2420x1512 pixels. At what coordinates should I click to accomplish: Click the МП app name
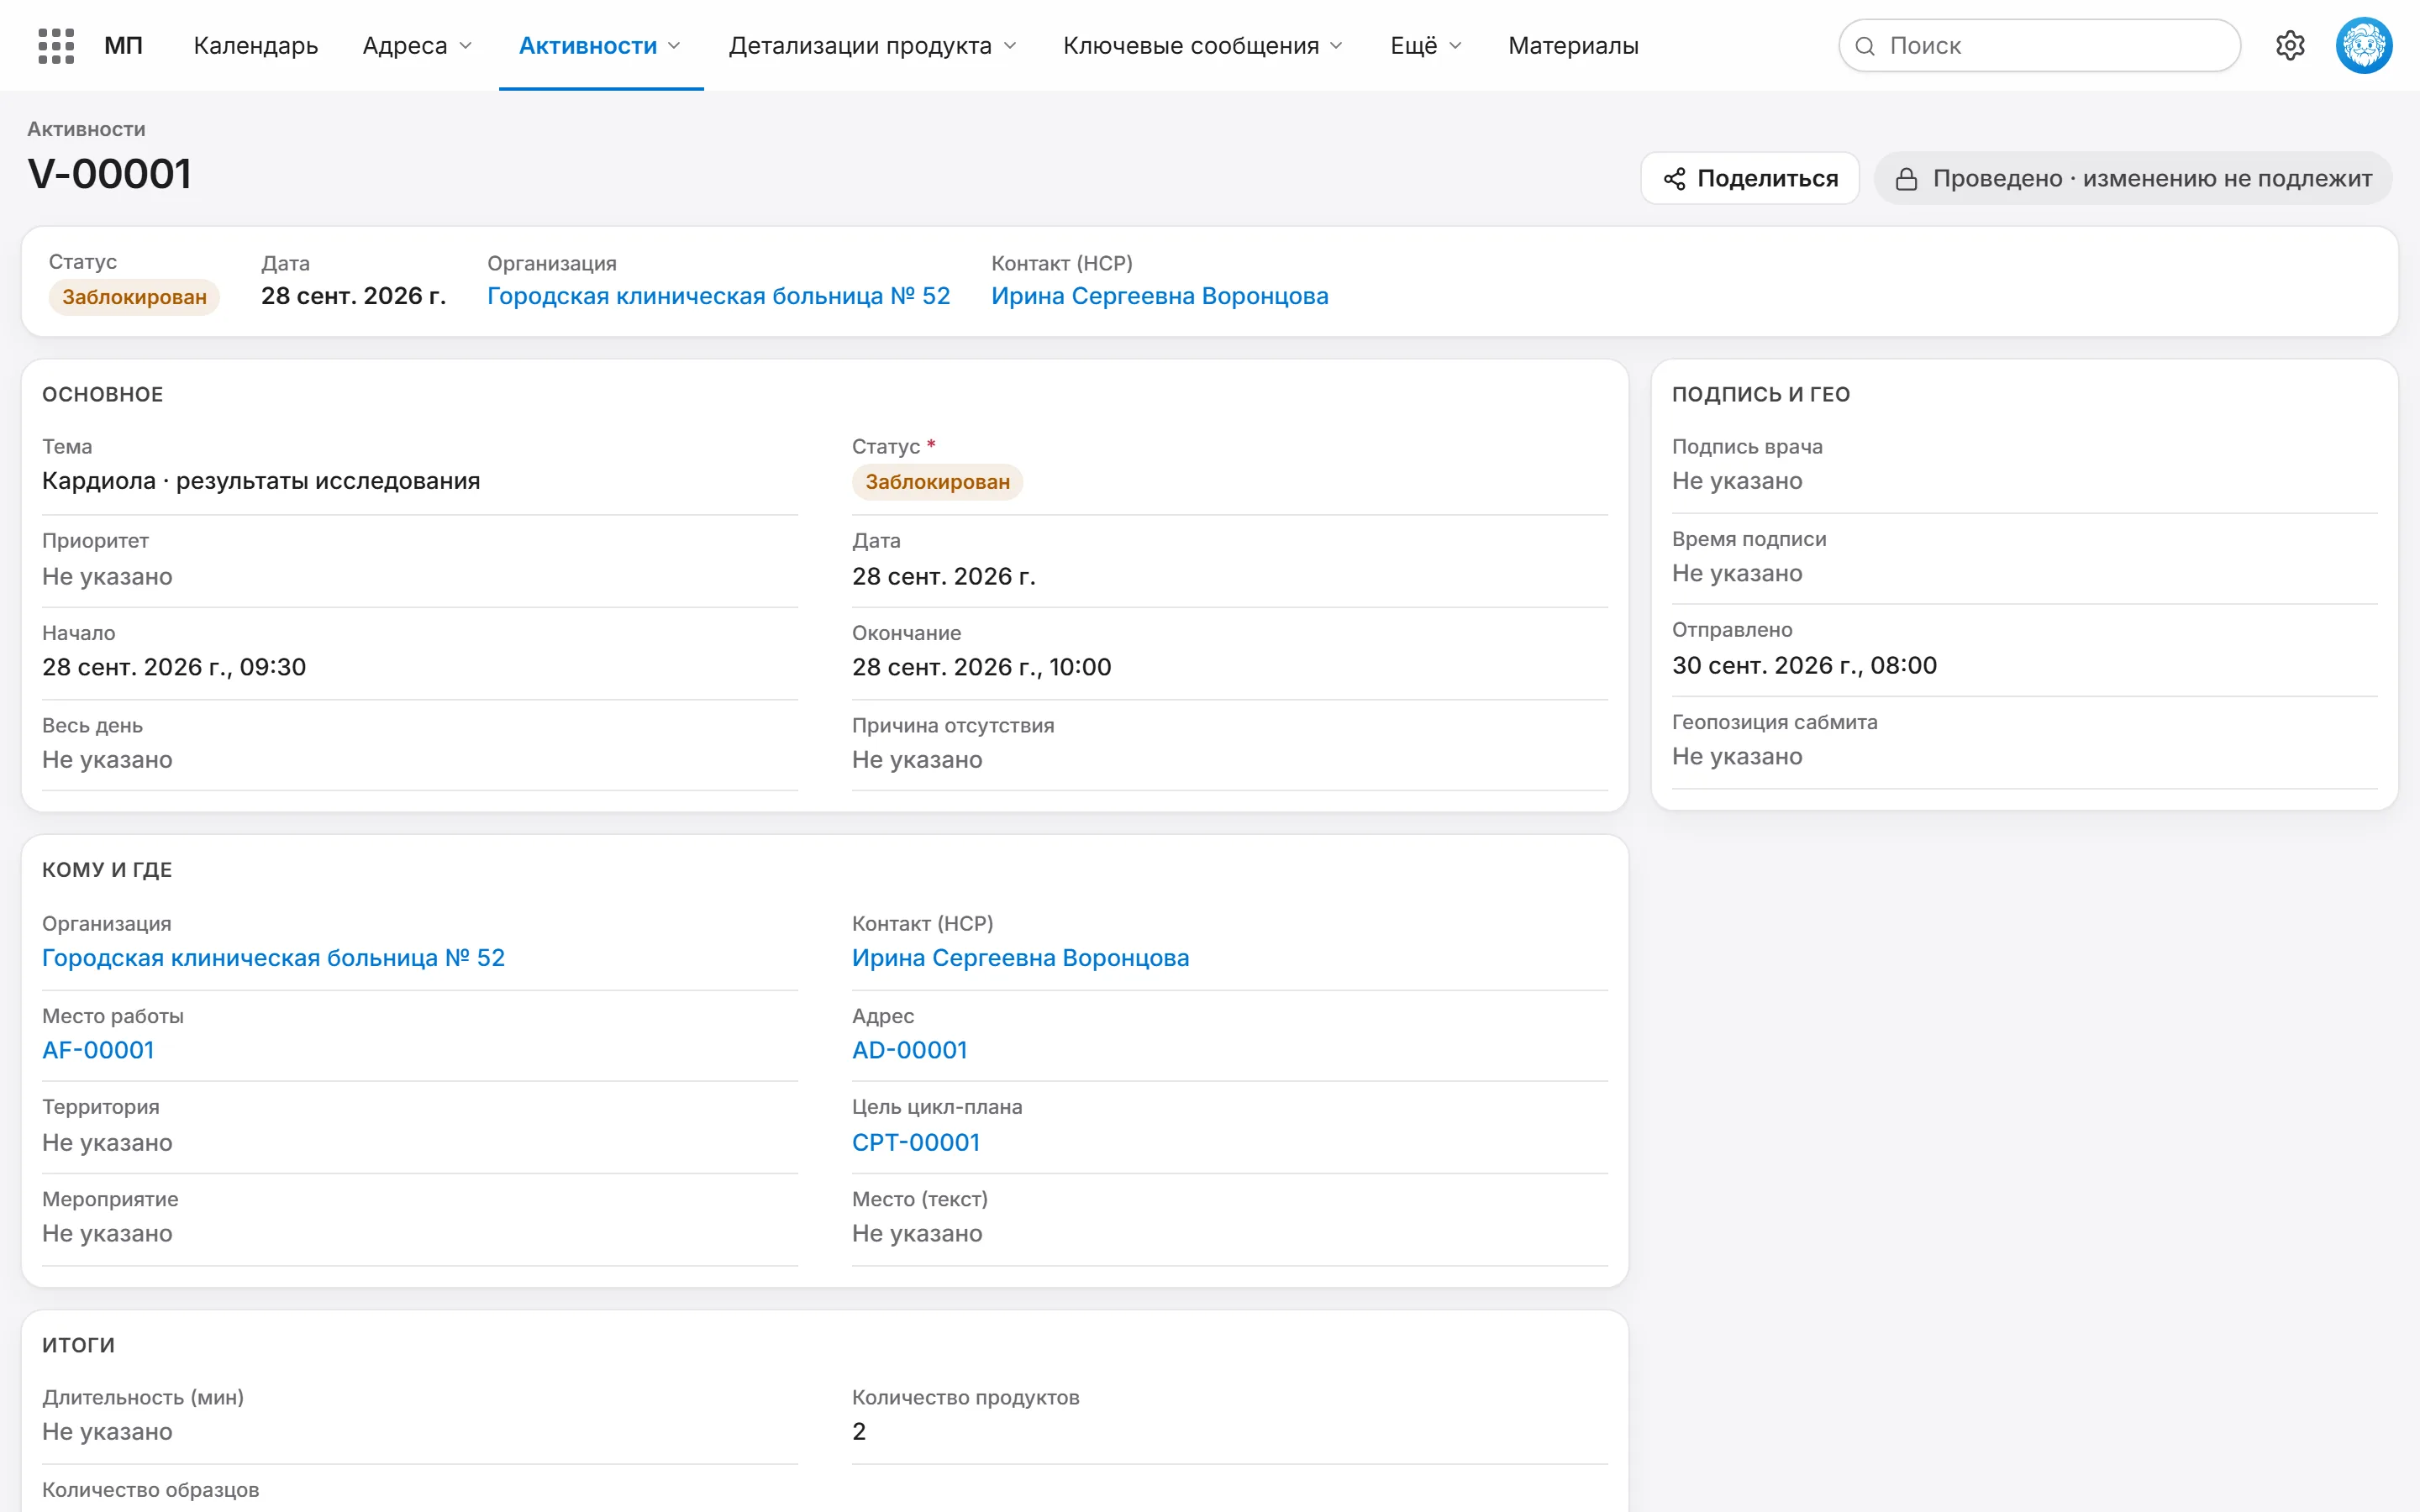pyautogui.click(x=124, y=46)
